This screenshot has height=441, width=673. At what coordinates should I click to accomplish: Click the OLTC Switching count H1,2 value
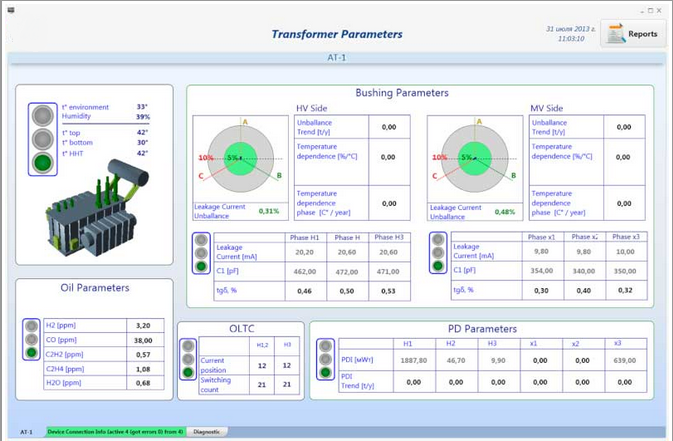point(262,384)
